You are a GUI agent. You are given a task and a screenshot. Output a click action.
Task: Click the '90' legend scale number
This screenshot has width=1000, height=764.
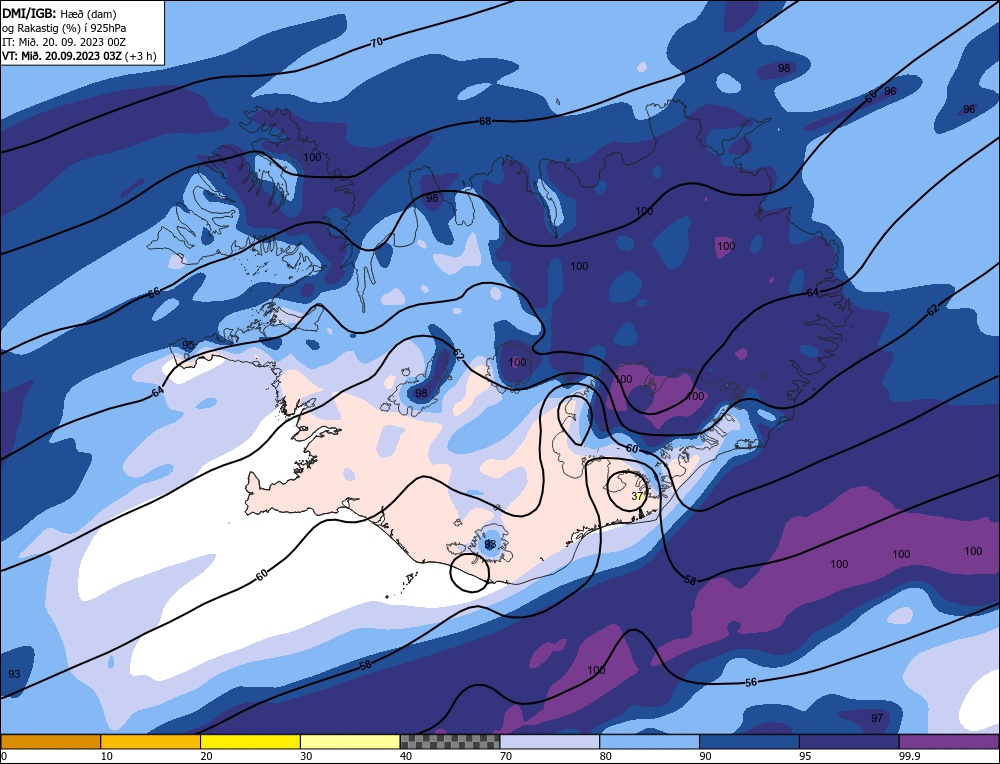click(x=706, y=756)
